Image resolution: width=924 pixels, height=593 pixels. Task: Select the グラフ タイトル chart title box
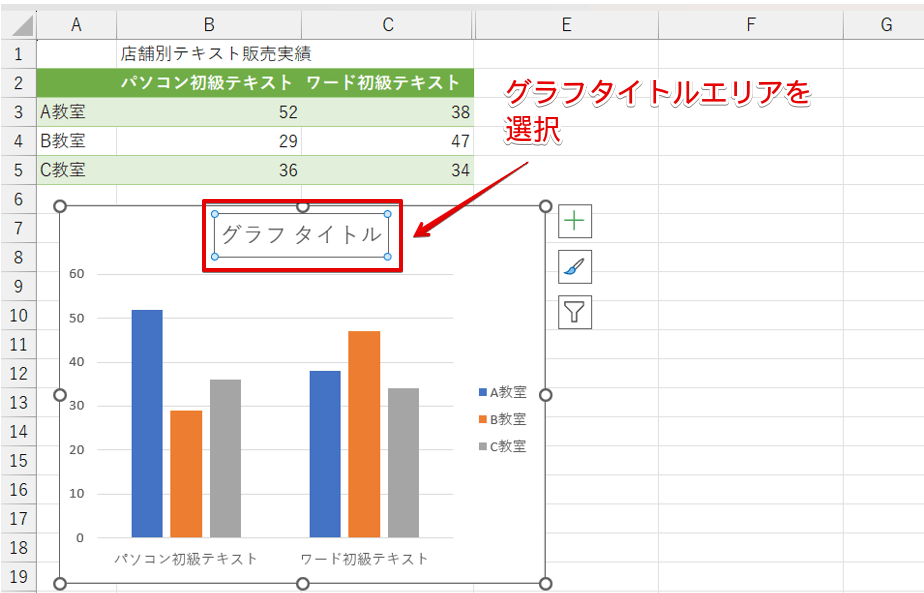tap(301, 235)
